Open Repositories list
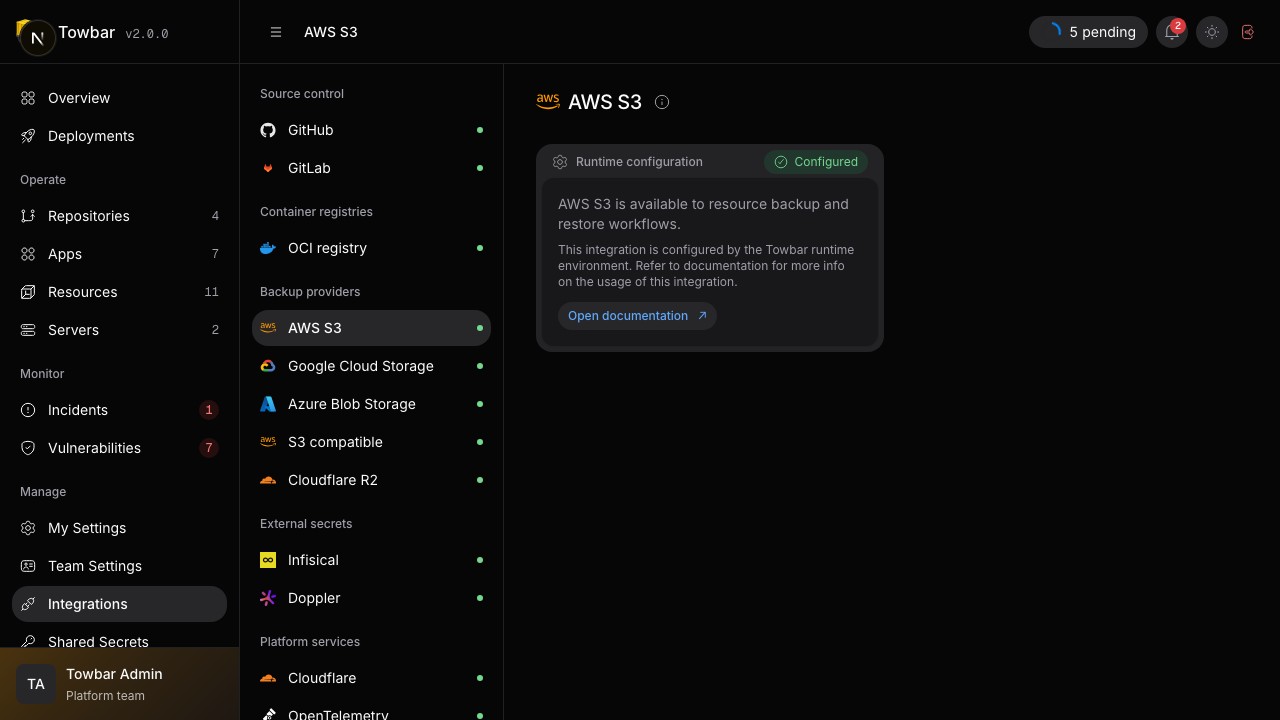Screen dimensions: 1280x720 click(119, 216)
